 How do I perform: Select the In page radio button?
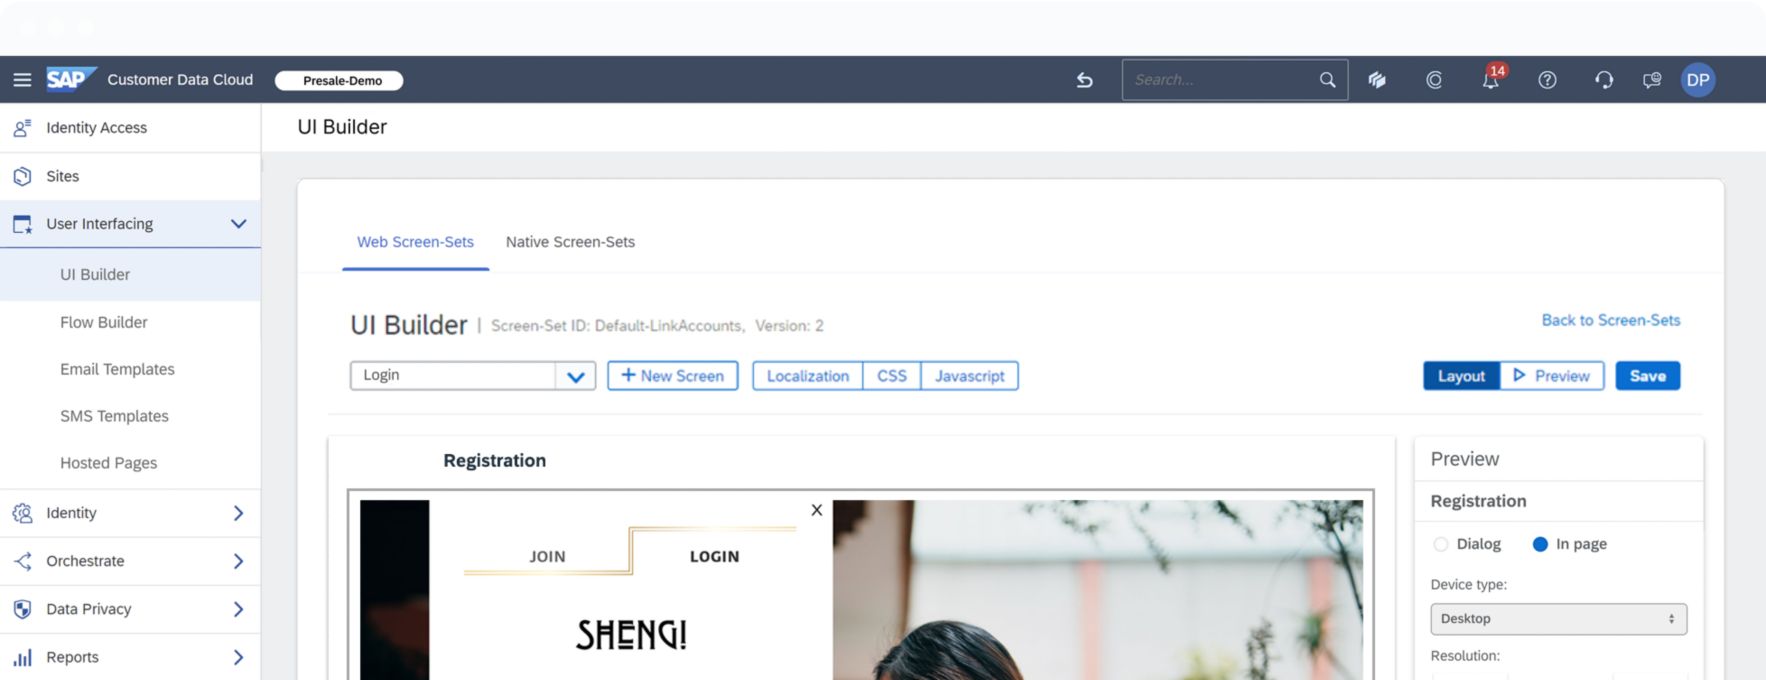pos(1540,544)
